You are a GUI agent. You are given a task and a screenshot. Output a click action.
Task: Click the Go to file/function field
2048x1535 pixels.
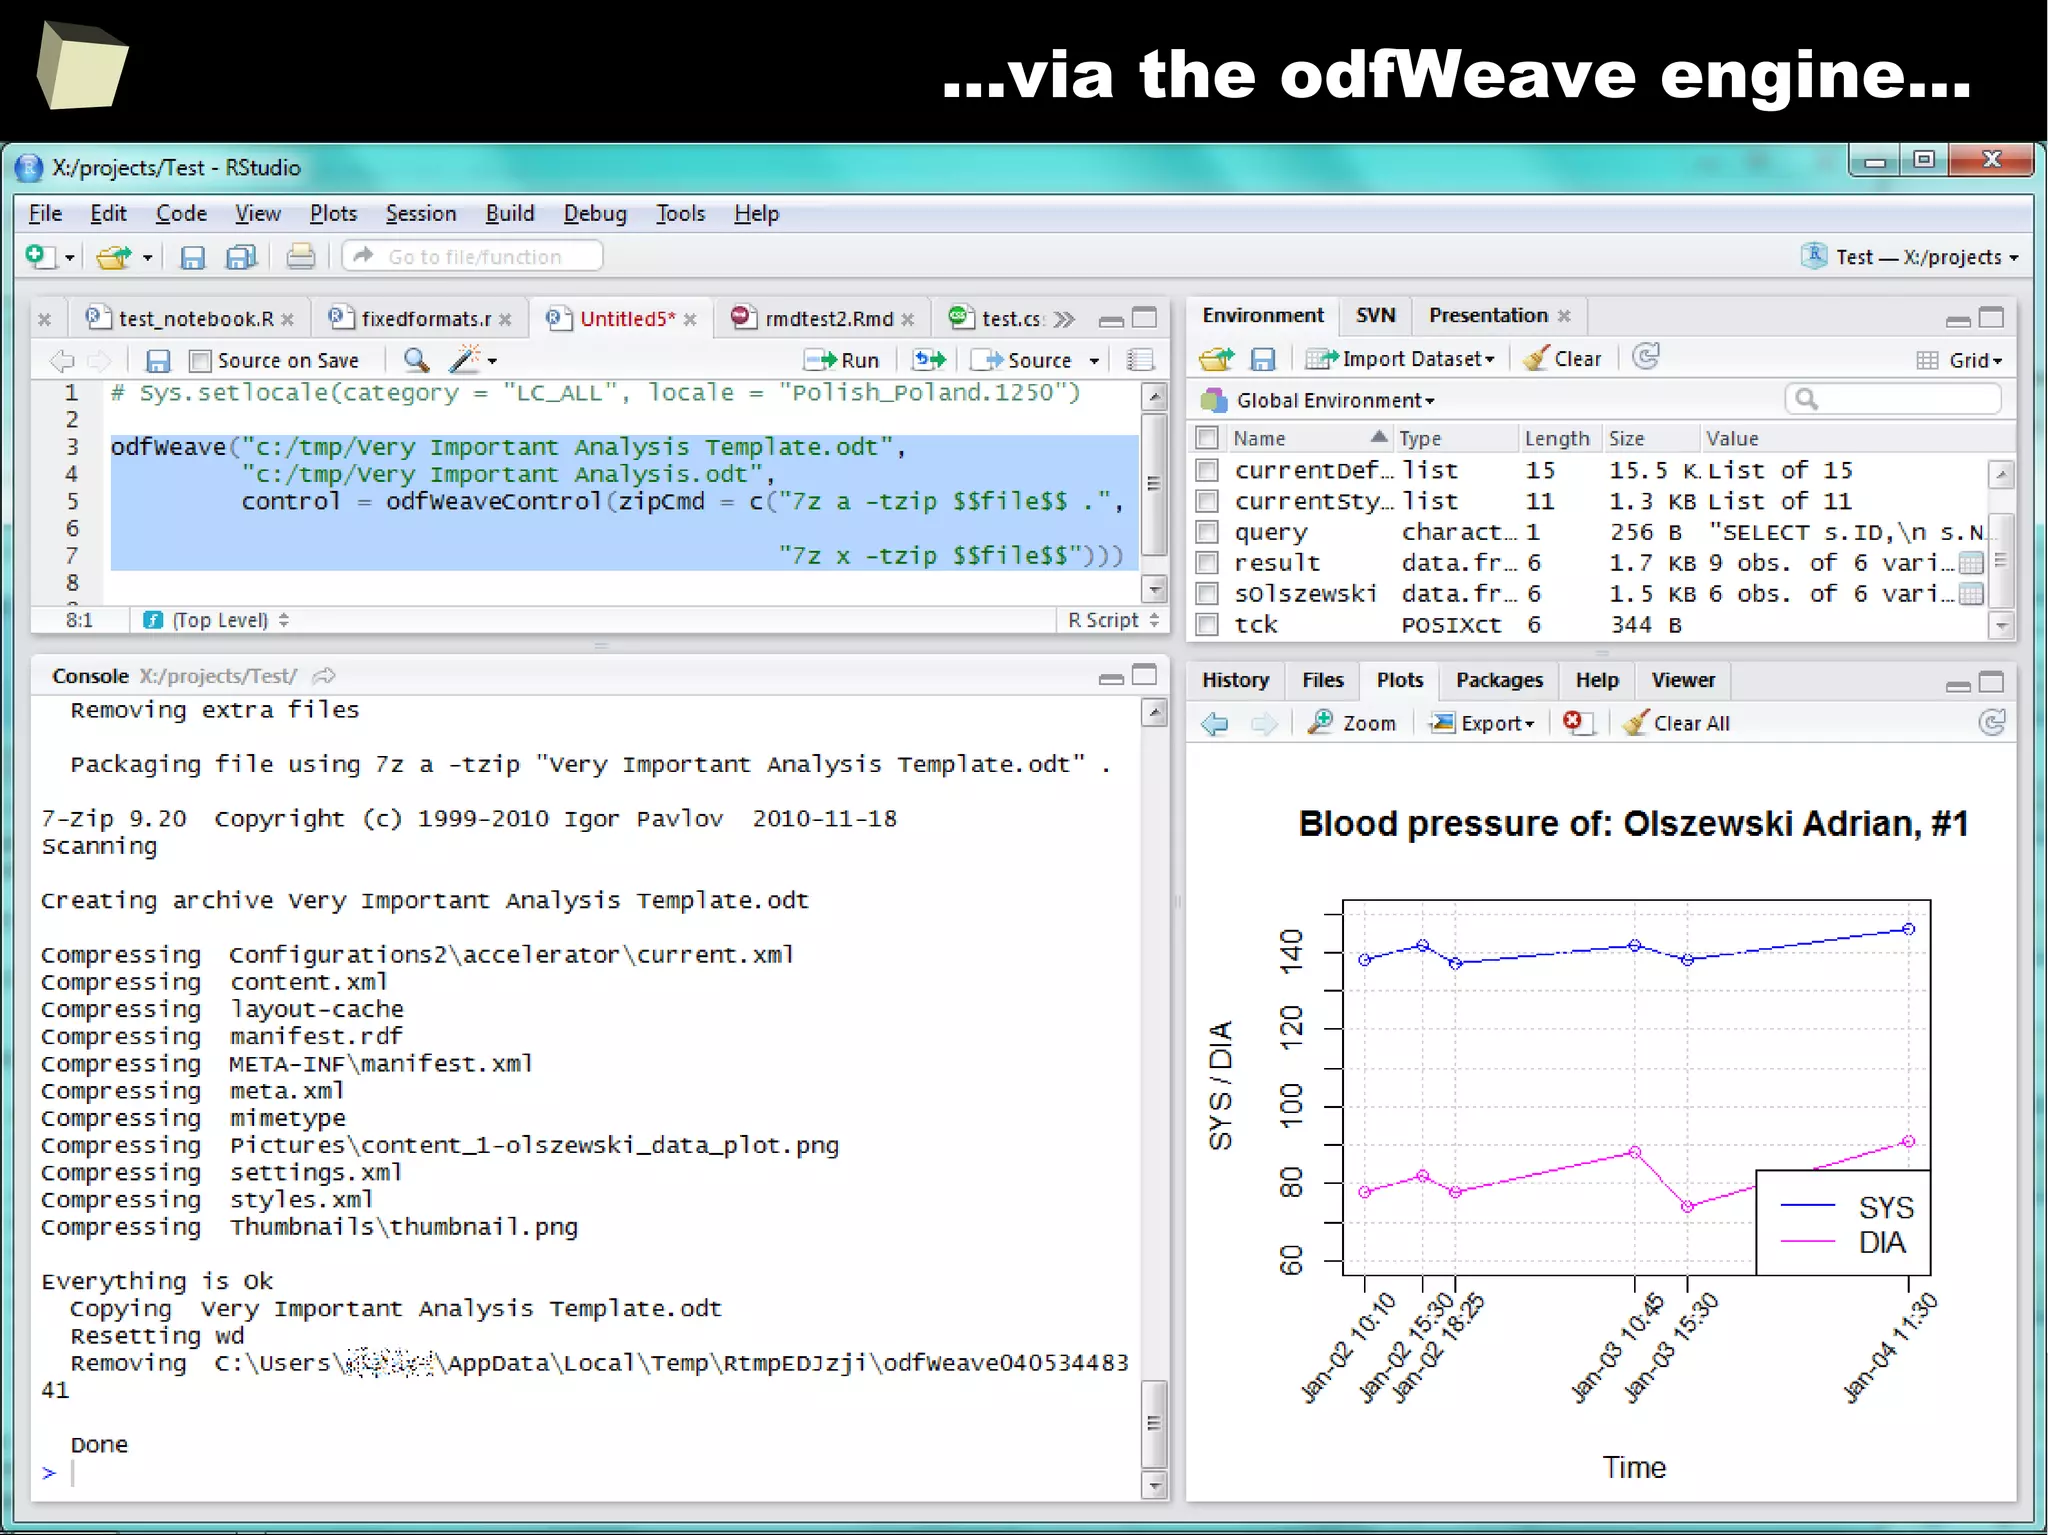474,257
